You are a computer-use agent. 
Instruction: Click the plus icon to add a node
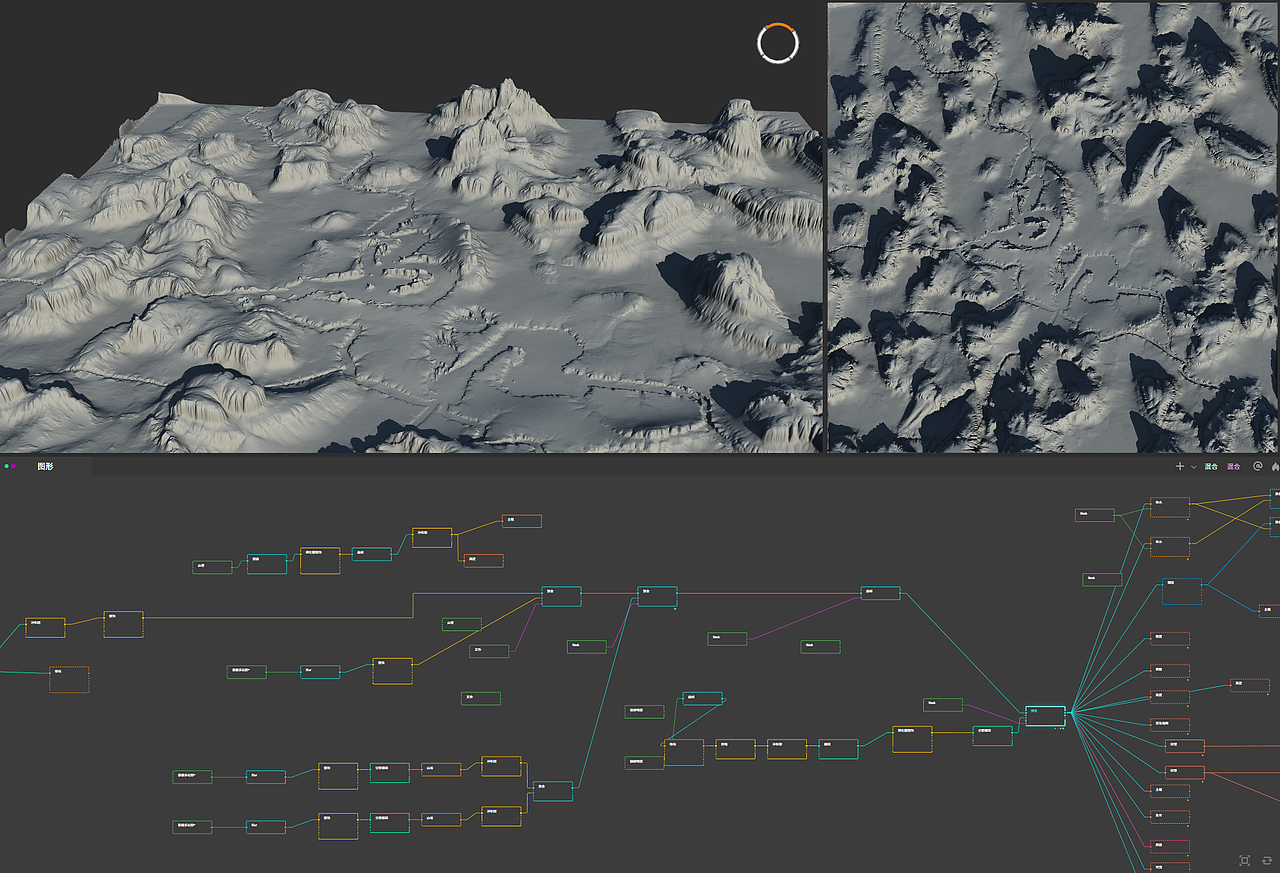point(1180,467)
